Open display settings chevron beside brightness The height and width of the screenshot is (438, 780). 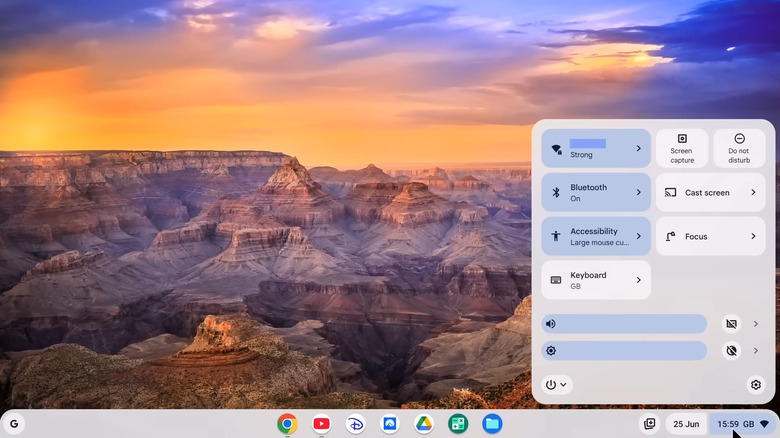[756, 350]
